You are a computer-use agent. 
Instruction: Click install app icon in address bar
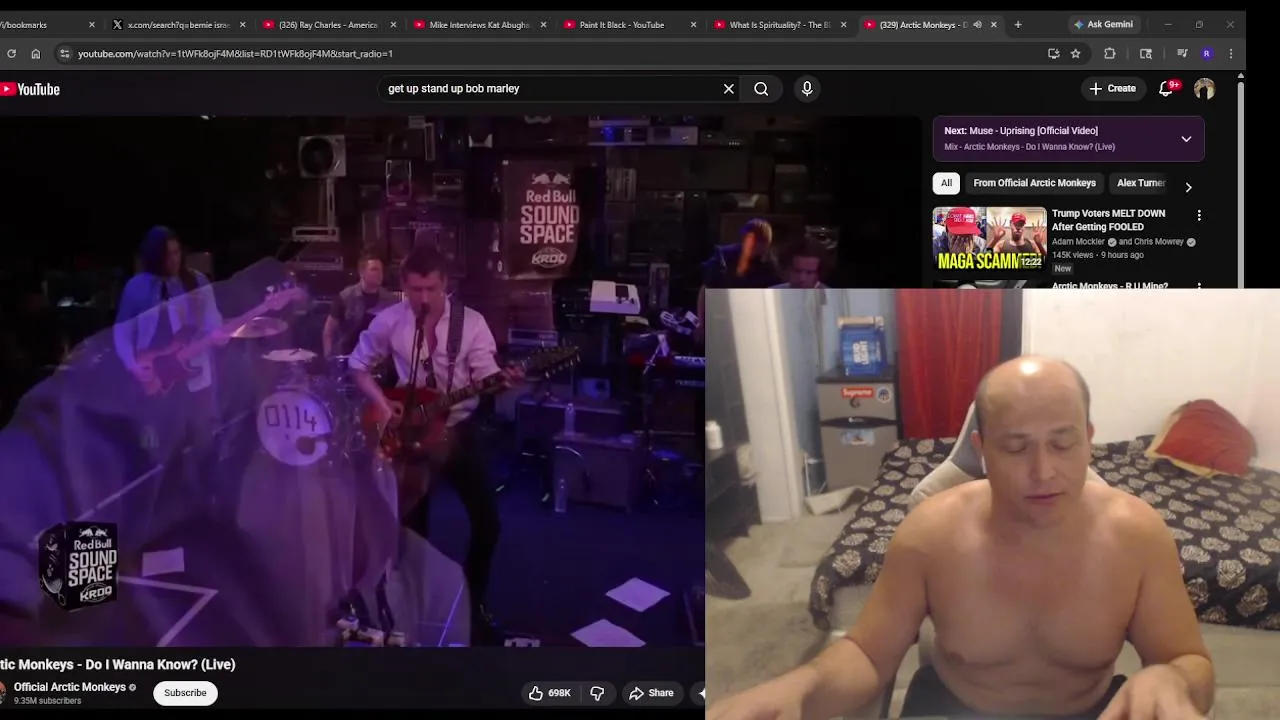click(1053, 54)
